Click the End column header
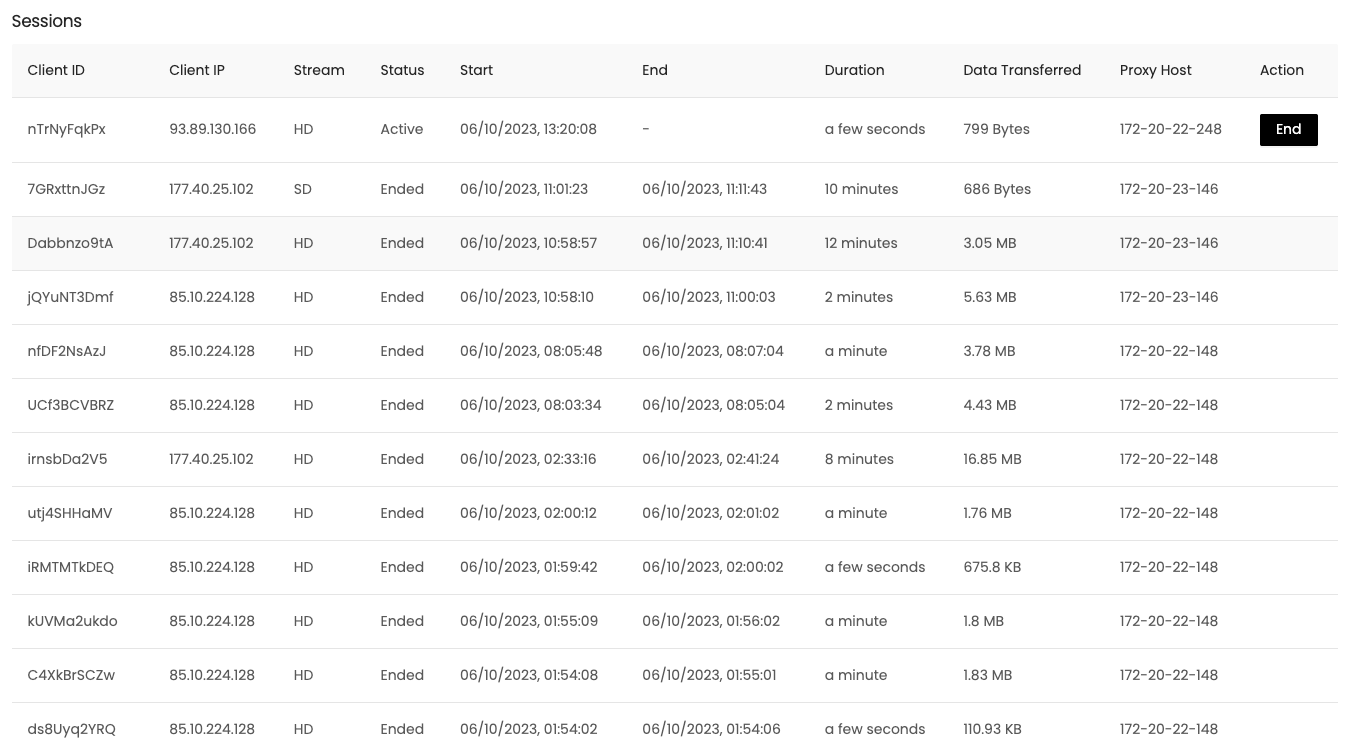 pyautogui.click(x=655, y=70)
